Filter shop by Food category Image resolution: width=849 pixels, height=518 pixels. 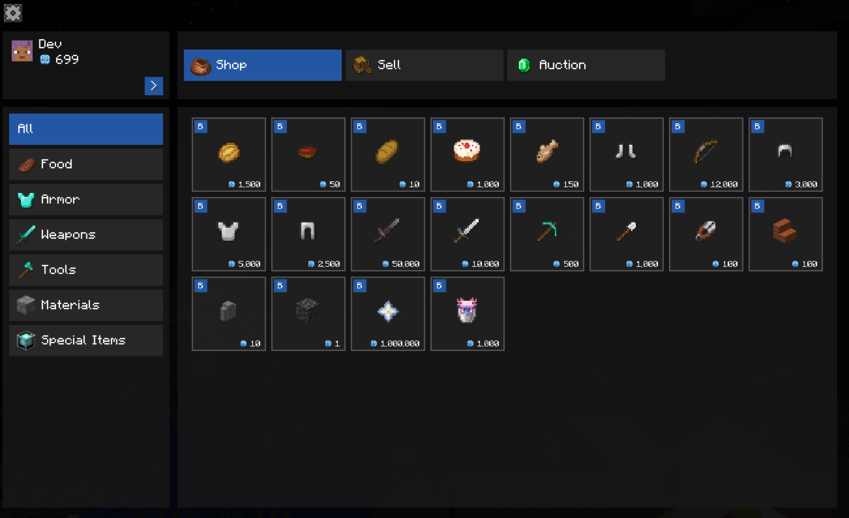click(86, 164)
